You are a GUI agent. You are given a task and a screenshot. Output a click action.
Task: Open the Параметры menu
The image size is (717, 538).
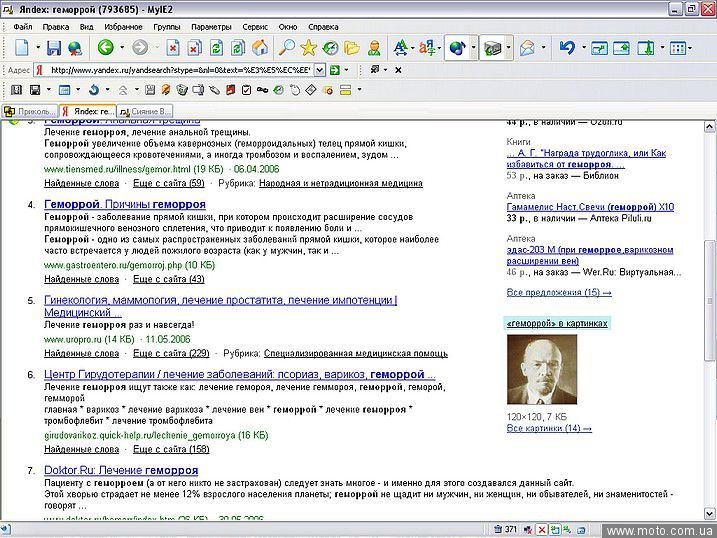click(211, 27)
